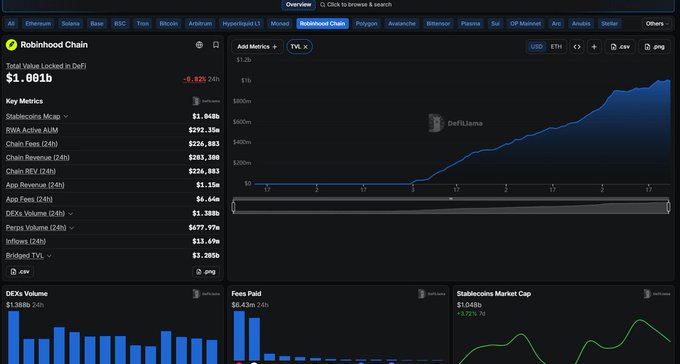680x364 pixels.
Task: Select the Robinhood Chain tab
Action: click(x=323, y=23)
